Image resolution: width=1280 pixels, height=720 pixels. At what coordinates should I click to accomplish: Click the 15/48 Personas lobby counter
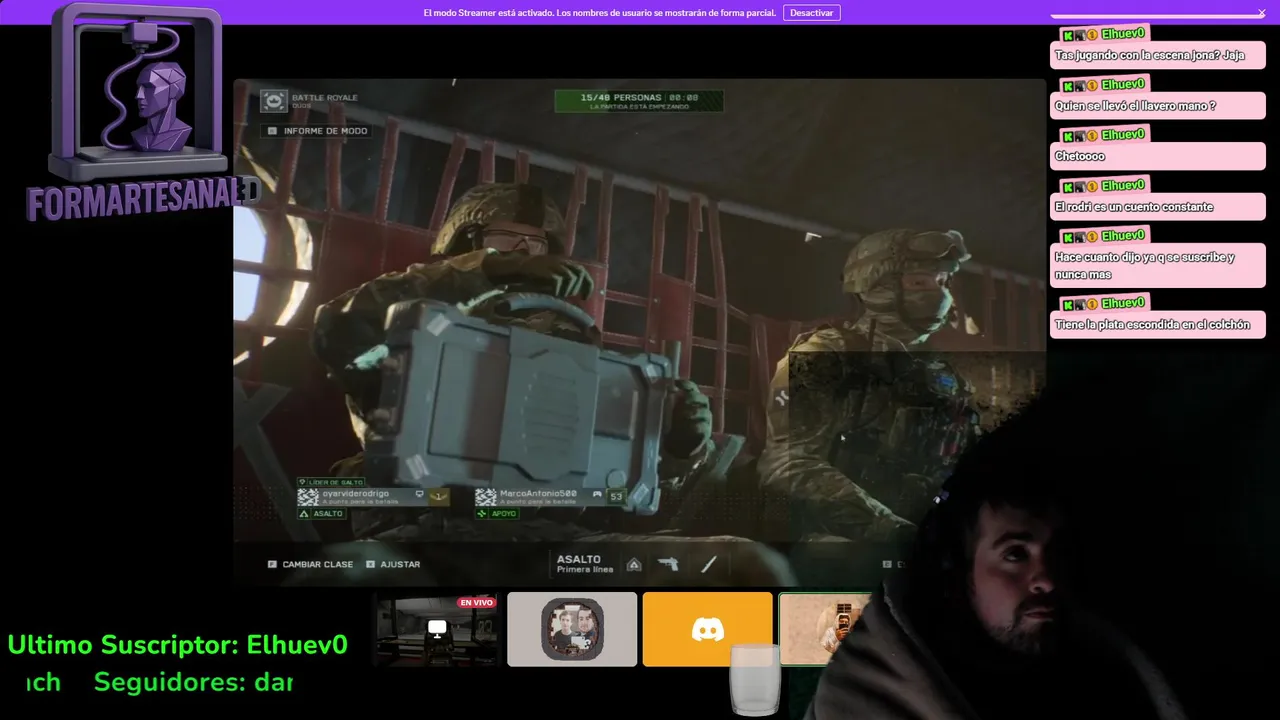pyautogui.click(x=639, y=101)
